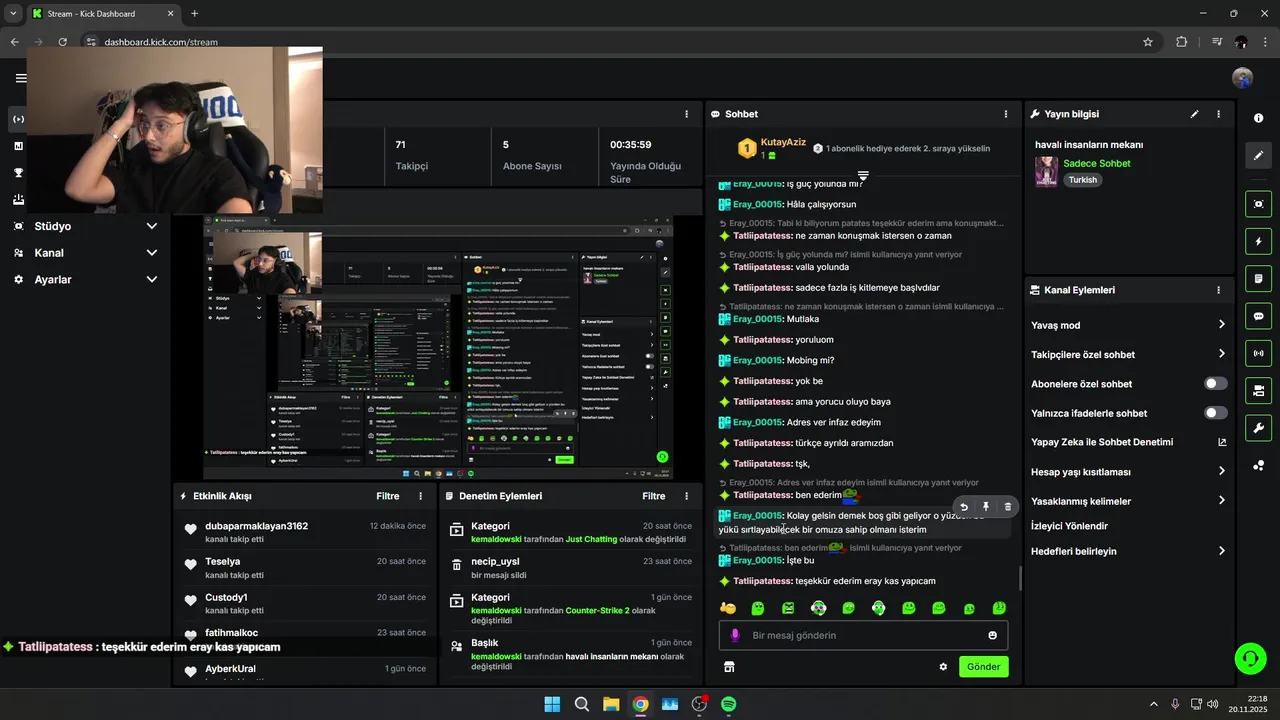Collapse the pinned leaderboard in Sohbet
Image resolution: width=1280 pixels, height=720 pixels.
[x=863, y=176]
